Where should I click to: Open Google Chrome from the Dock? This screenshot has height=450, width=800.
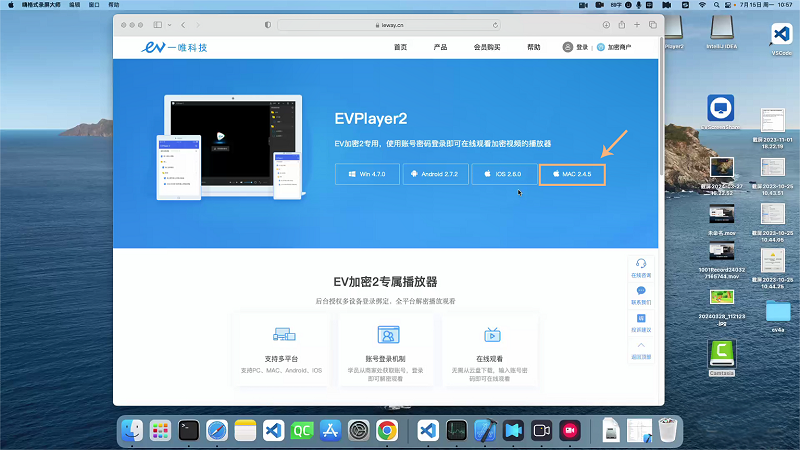click(x=387, y=431)
